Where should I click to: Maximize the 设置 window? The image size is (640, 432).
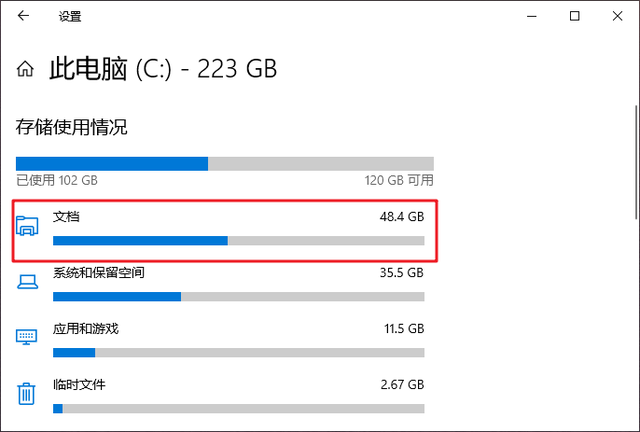[574, 16]
